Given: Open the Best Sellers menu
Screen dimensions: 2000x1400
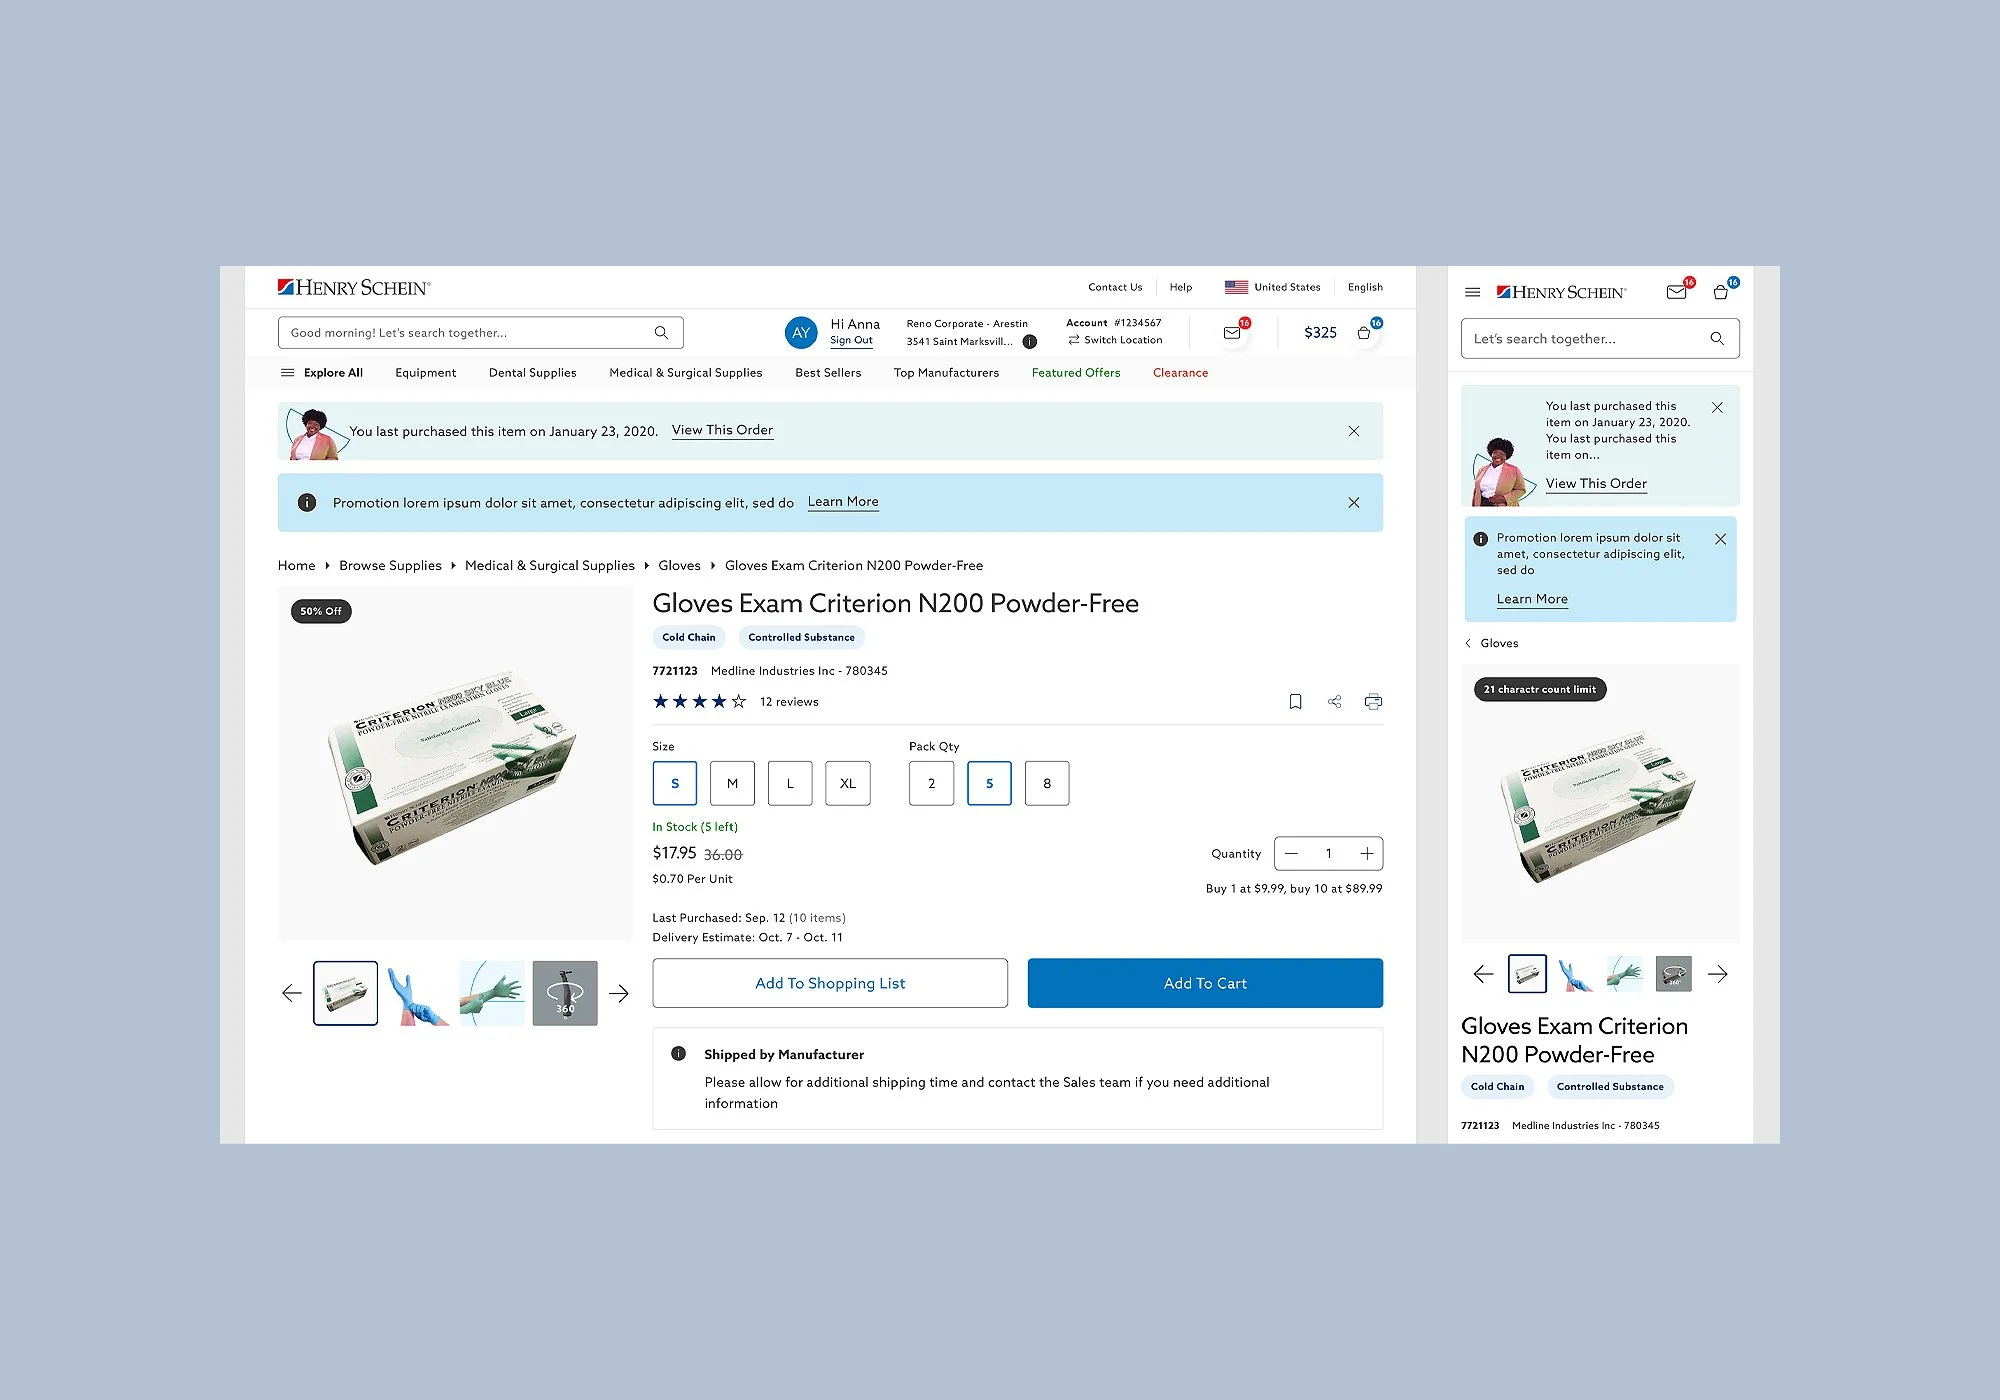Looking at the screenshot, I should 828,373.
